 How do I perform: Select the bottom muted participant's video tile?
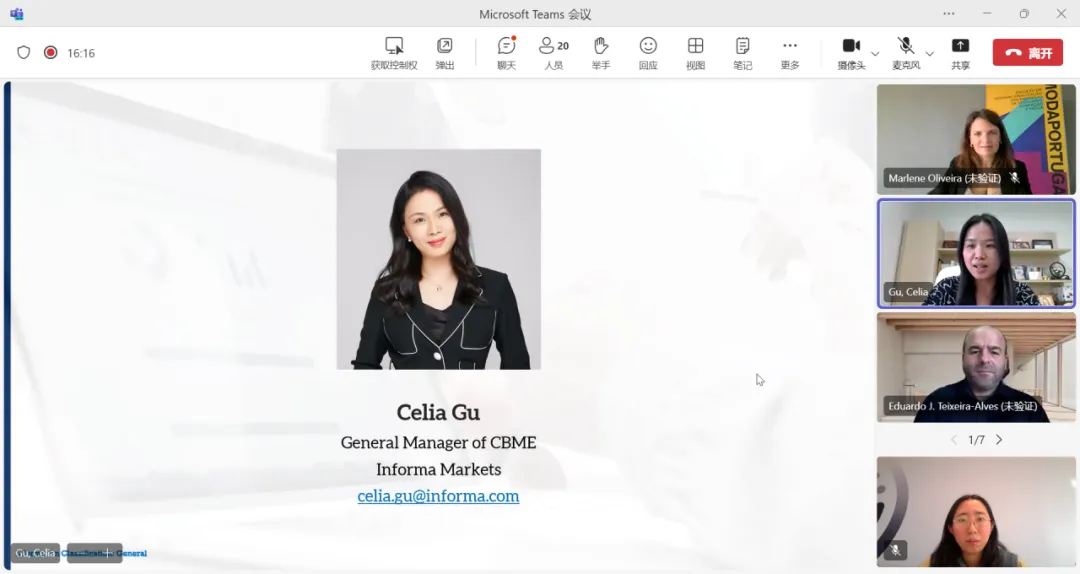pyautogui.click(x=976, y=512)
